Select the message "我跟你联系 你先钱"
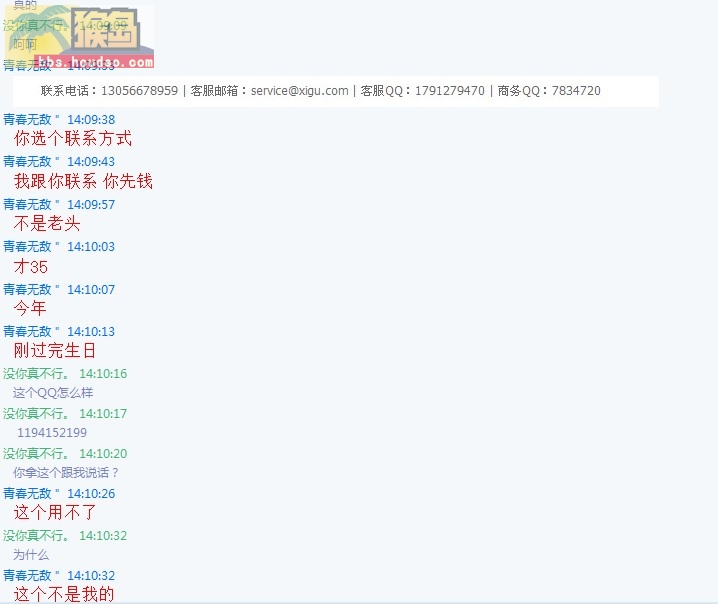The width and height of the screenshot is (718, 604). point(83,181)
